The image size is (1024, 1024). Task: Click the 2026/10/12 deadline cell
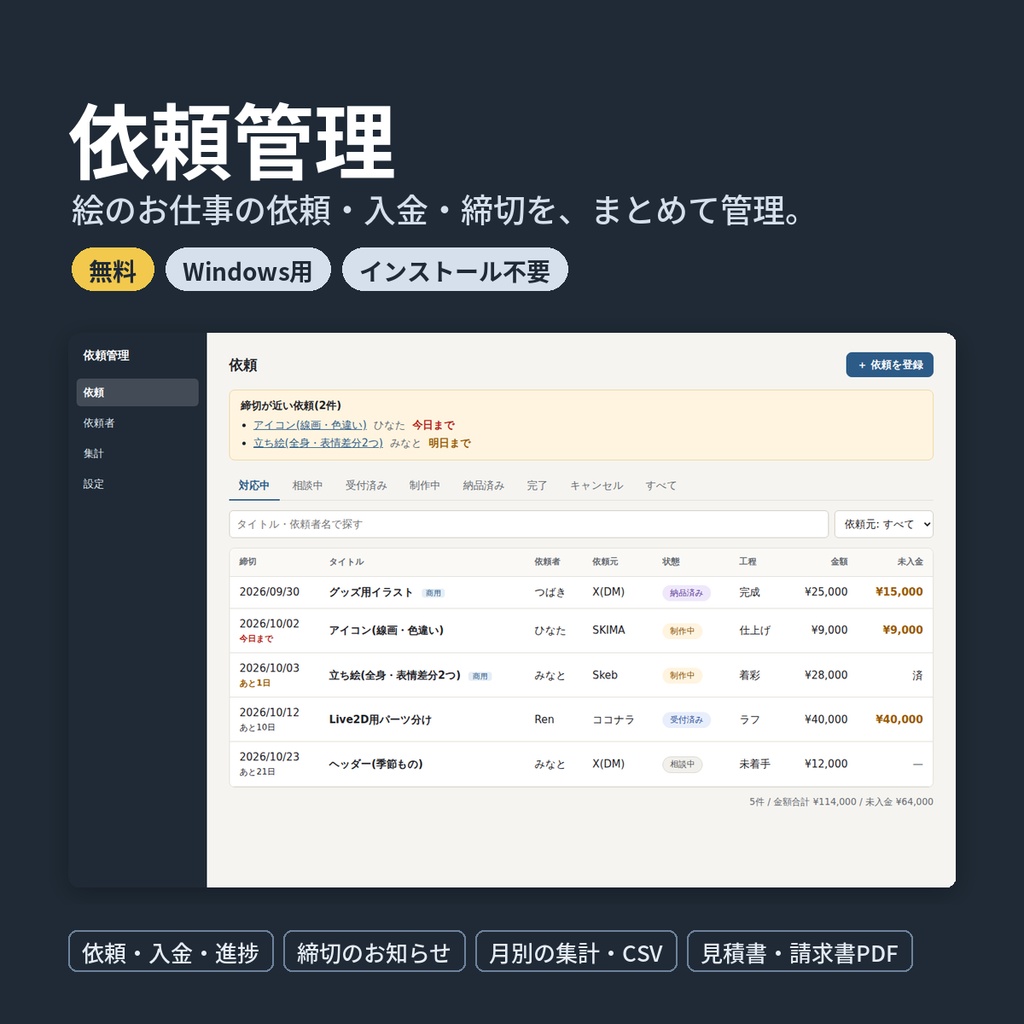click(x=269, y=712)
